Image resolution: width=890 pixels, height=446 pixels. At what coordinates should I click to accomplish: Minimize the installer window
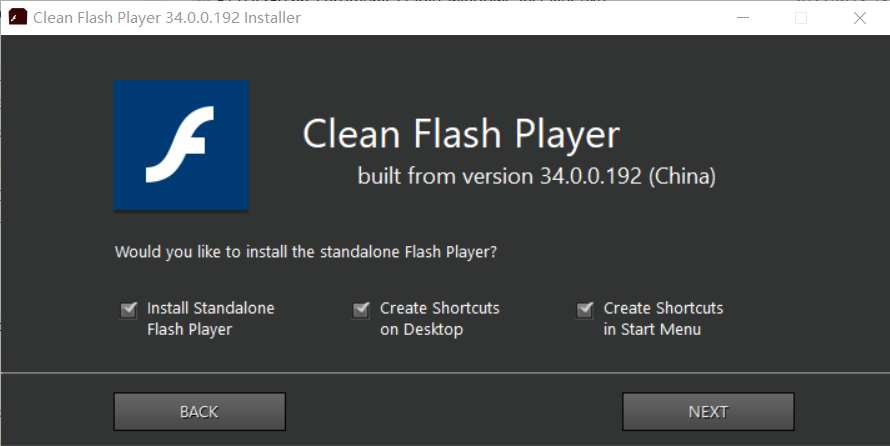[742, 18]
